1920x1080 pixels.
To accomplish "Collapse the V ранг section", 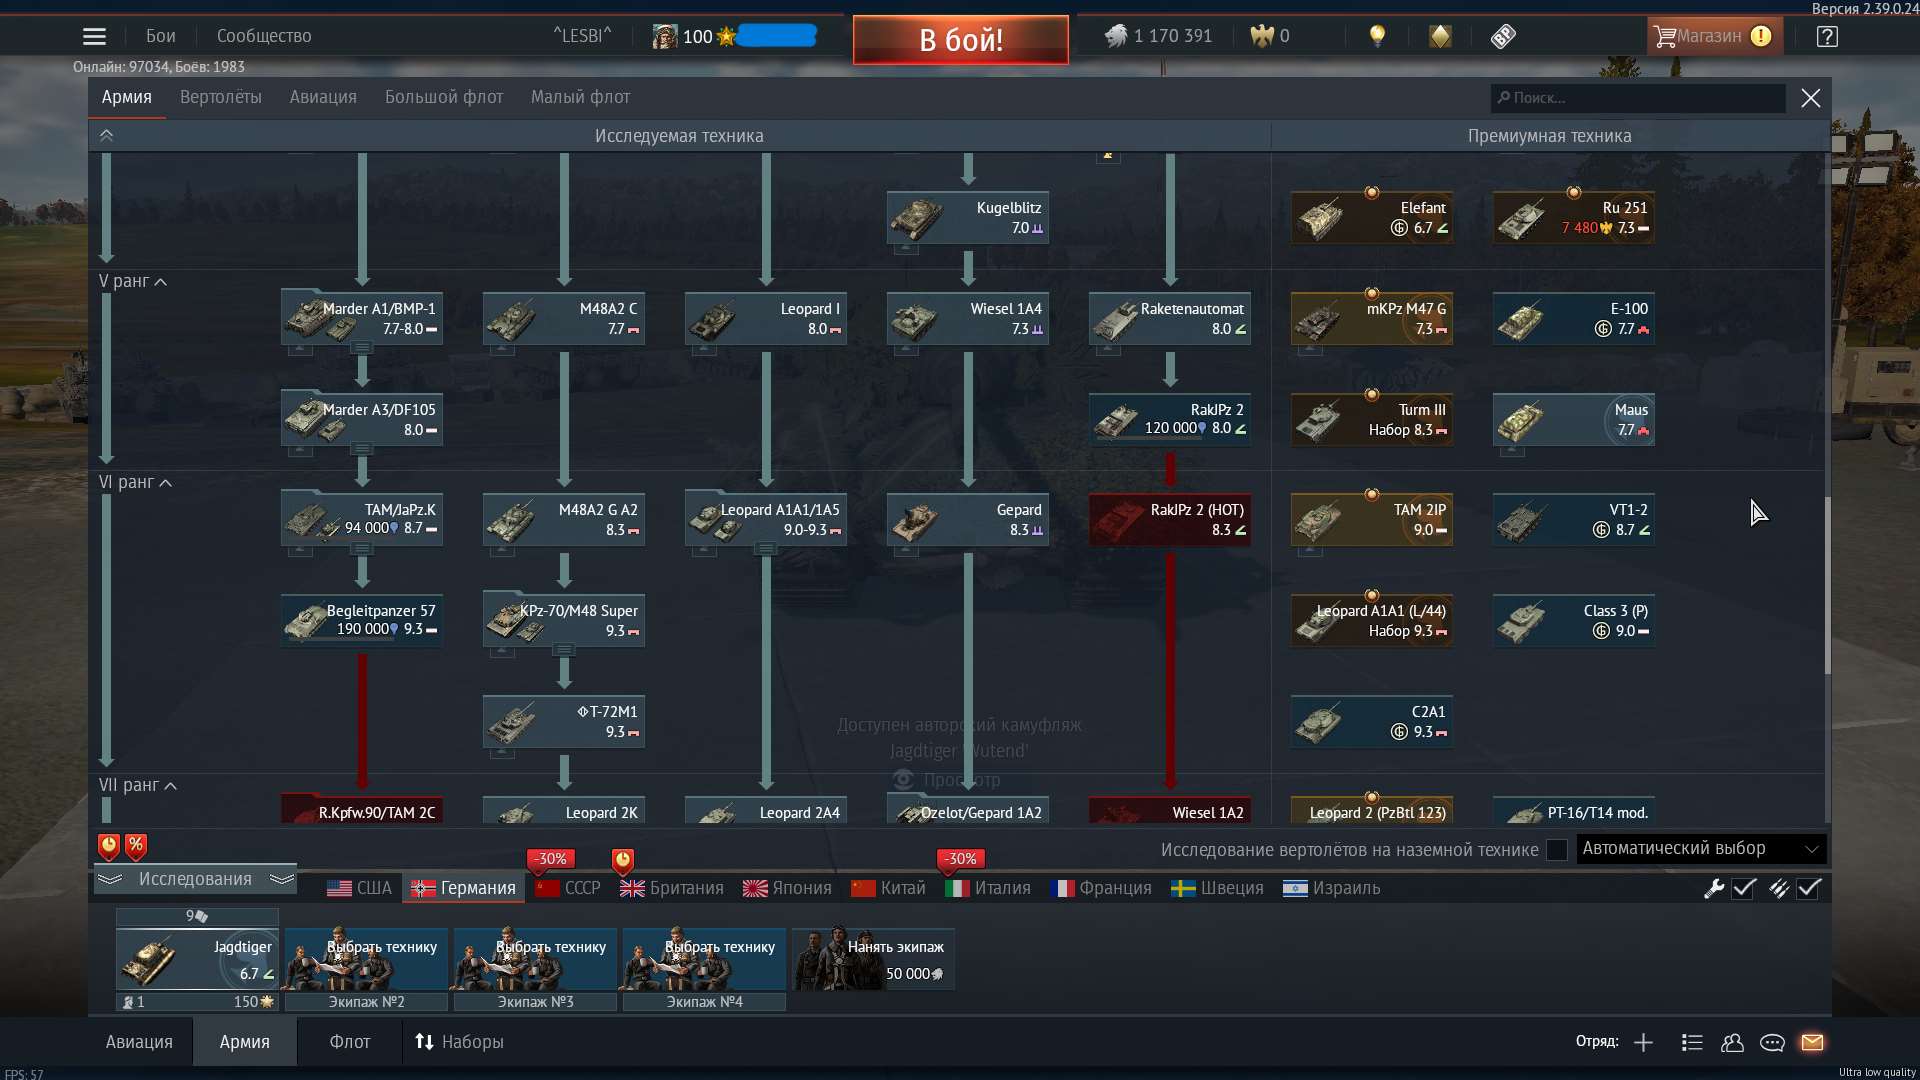I will point(133,282).
